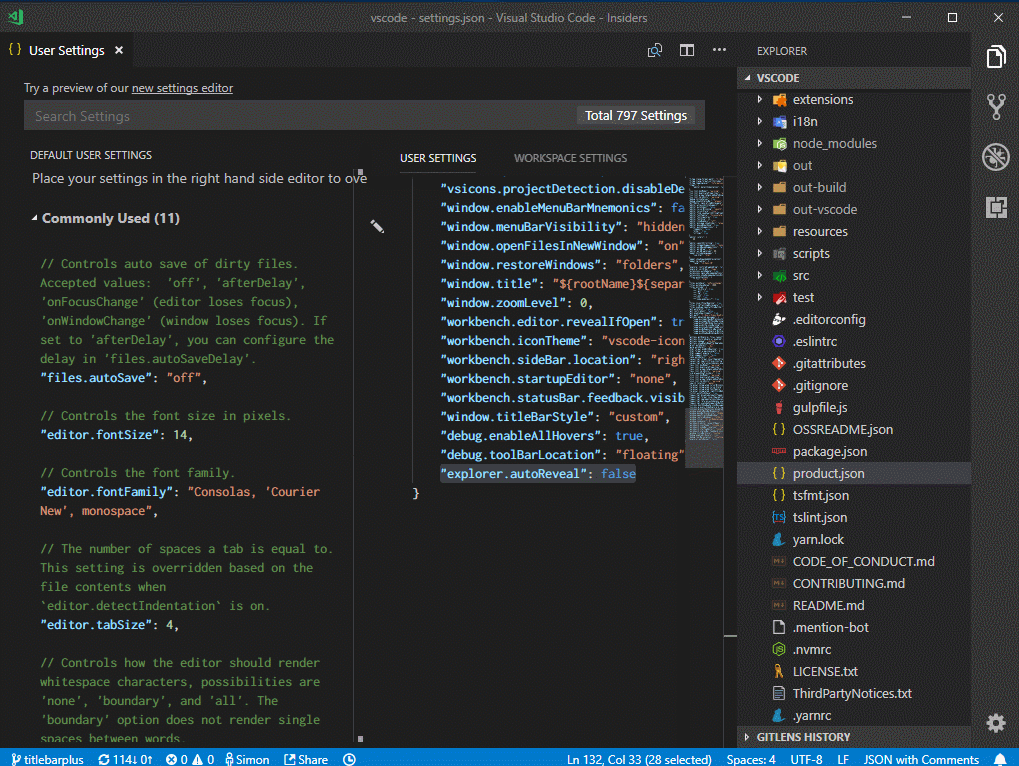Select the User Settings editor tab
Screen dimensions: 1019x766
[x=66, y=50]
